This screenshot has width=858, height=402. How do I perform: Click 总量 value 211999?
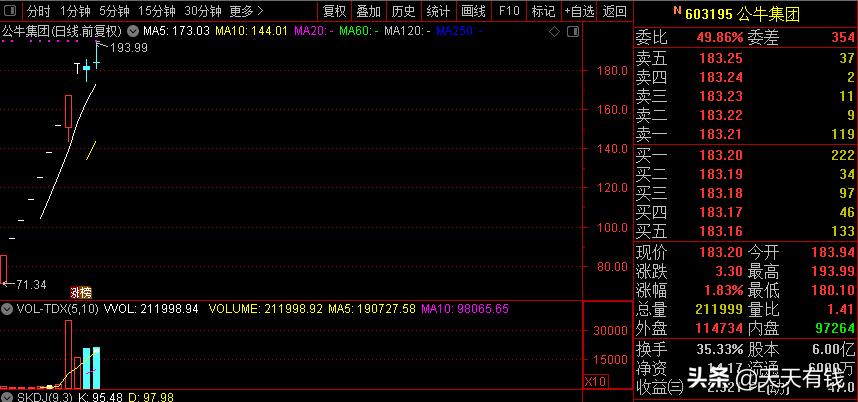[720, 310]
